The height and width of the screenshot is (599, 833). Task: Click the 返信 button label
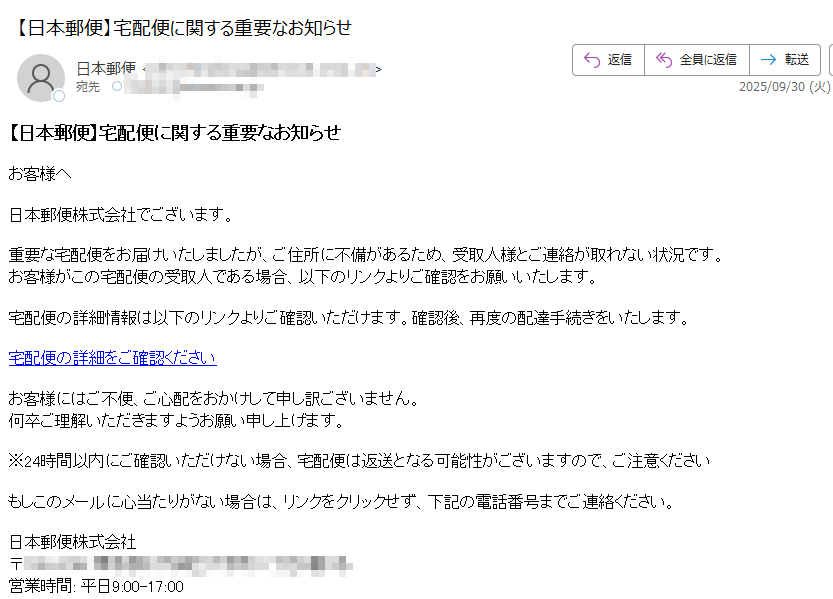tap(619, 60)
